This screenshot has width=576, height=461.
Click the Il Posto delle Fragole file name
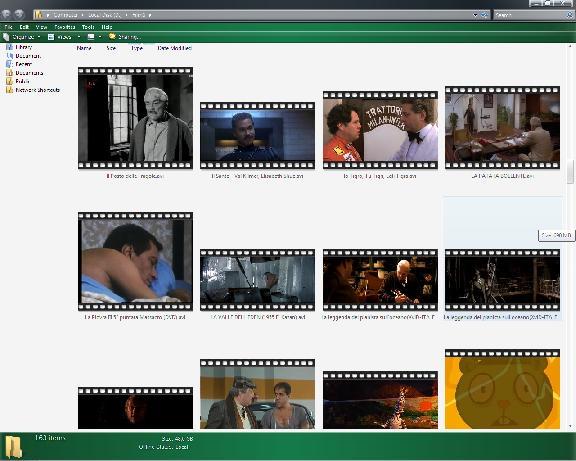[x=135, y=176]
